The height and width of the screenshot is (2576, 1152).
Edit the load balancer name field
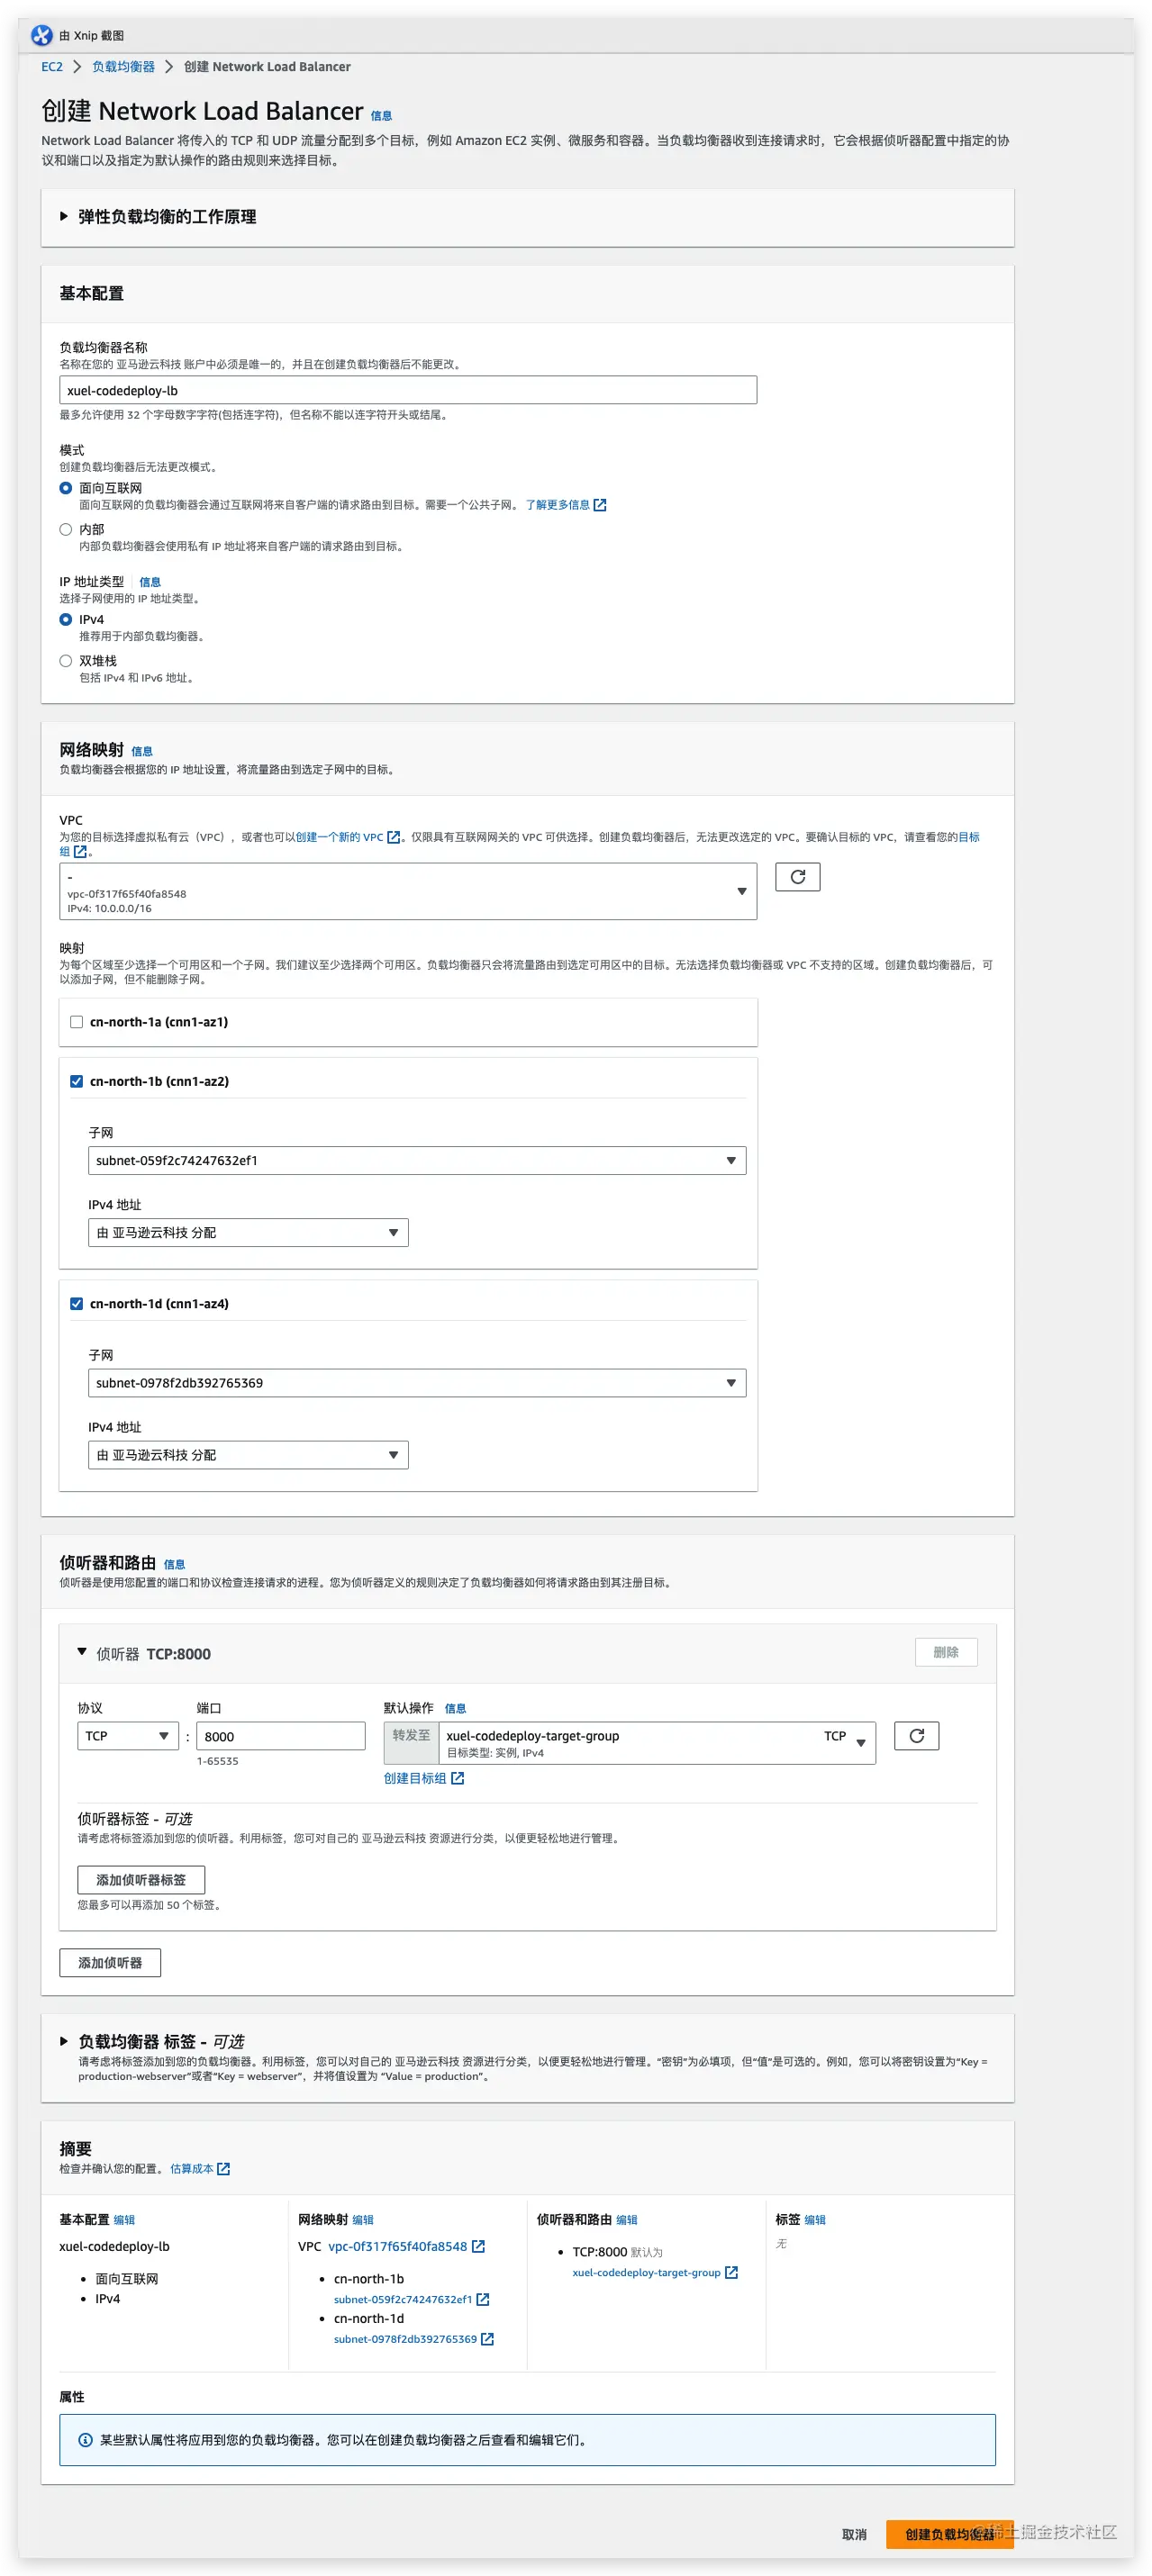click(x=408, y=390)
